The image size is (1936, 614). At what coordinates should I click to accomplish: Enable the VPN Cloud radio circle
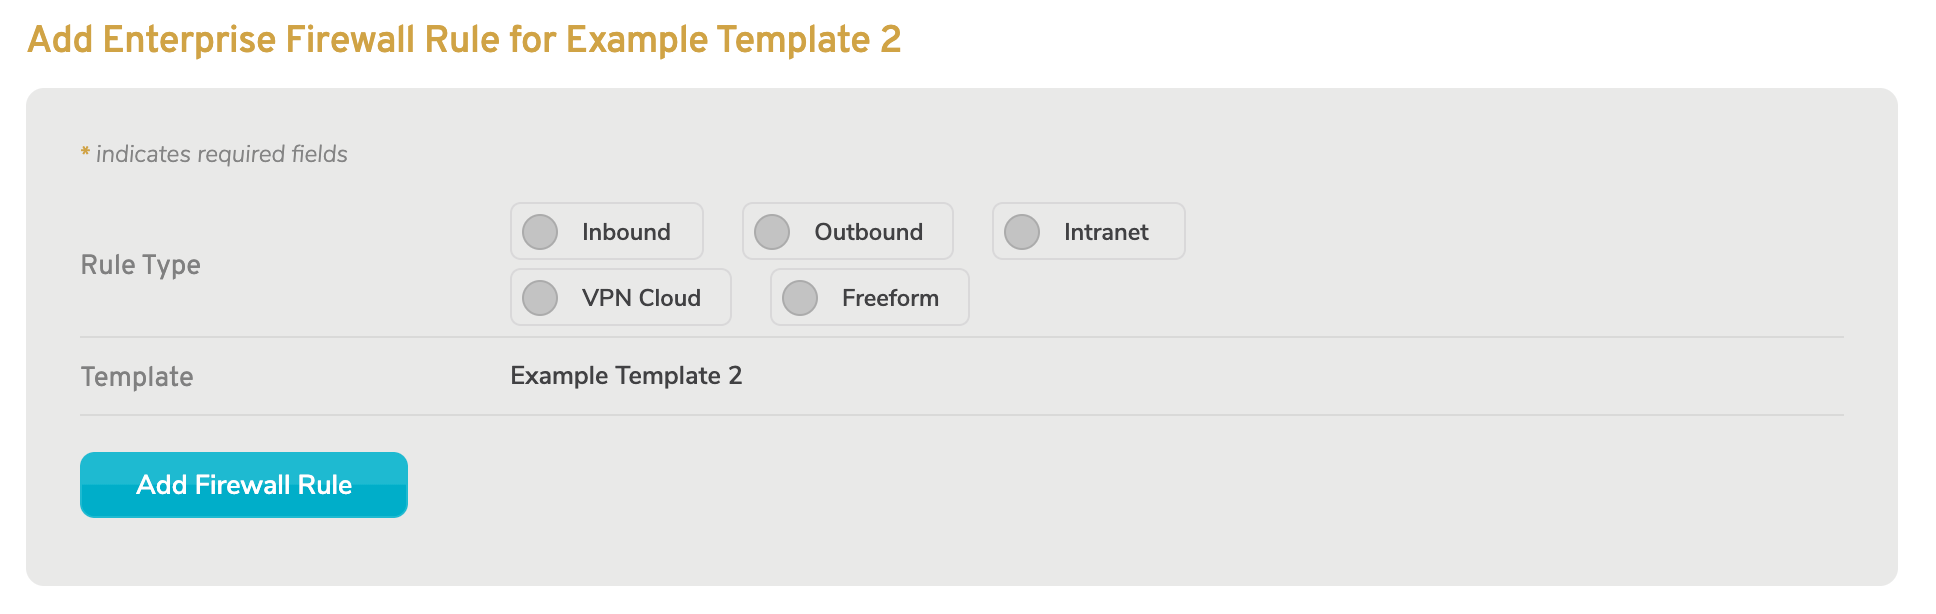[540, 298]
